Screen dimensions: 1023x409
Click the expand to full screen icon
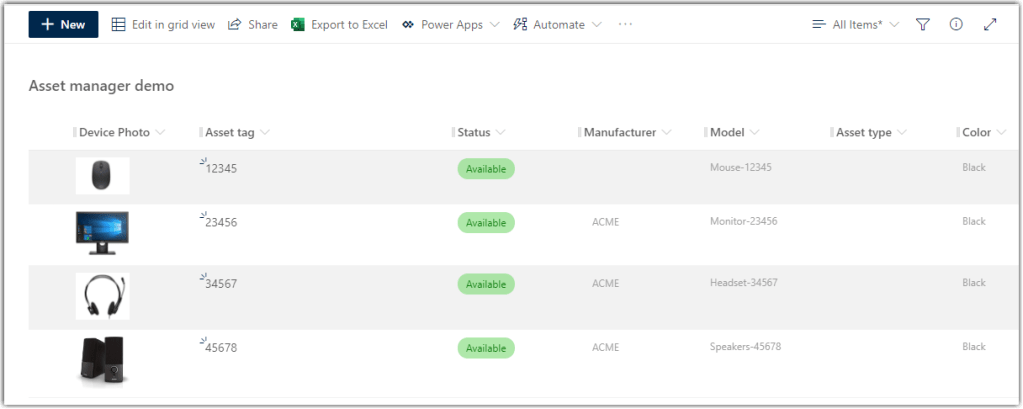click(x=990, y=24)
